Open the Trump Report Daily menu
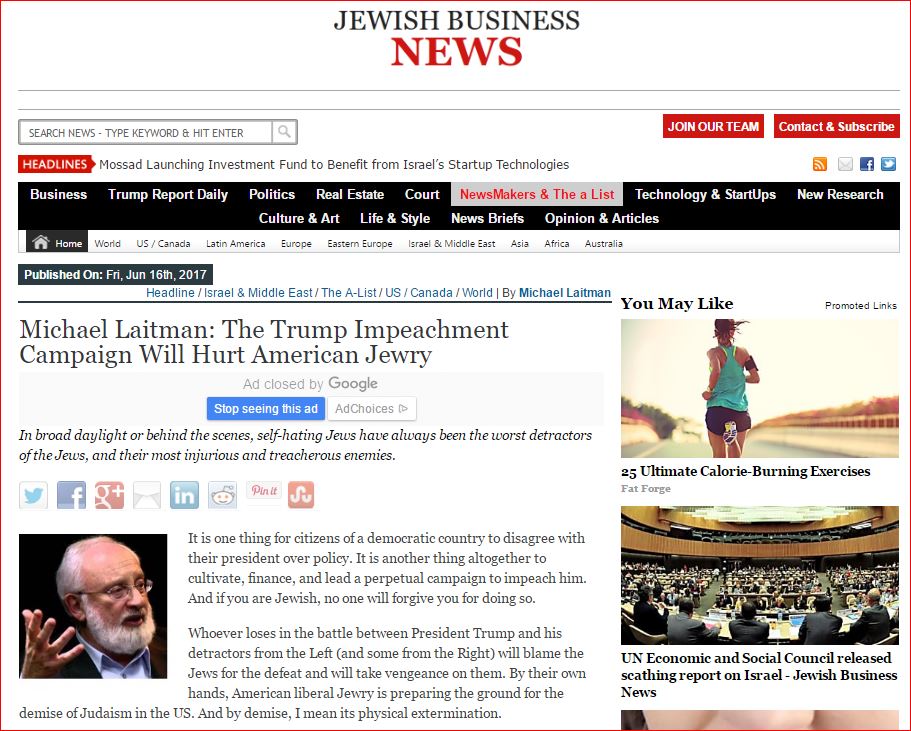Viewport: 911px width, 731px height. (x=168, y=194)
